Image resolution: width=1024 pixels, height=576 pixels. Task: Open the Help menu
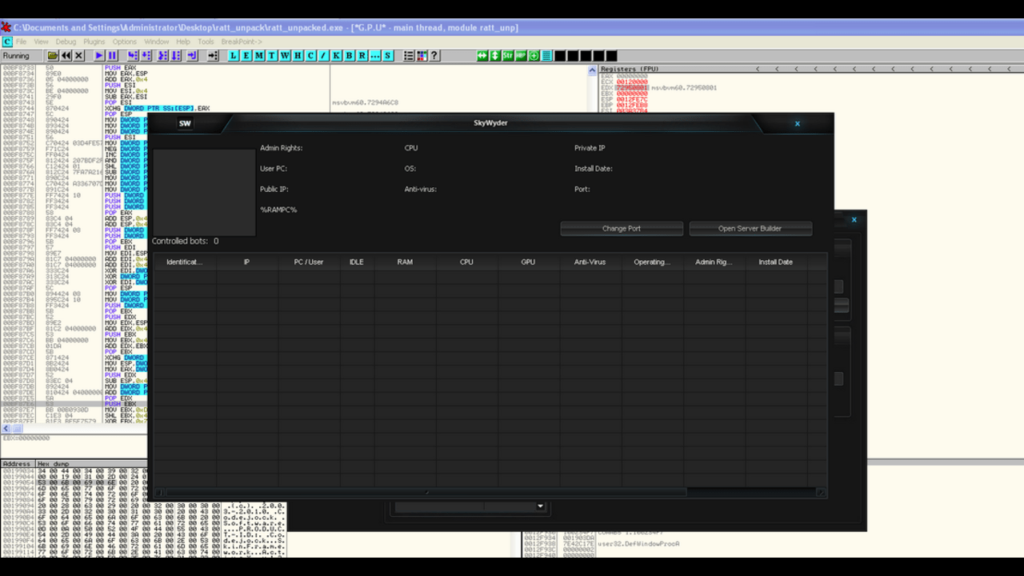click(x=184, y=42)
